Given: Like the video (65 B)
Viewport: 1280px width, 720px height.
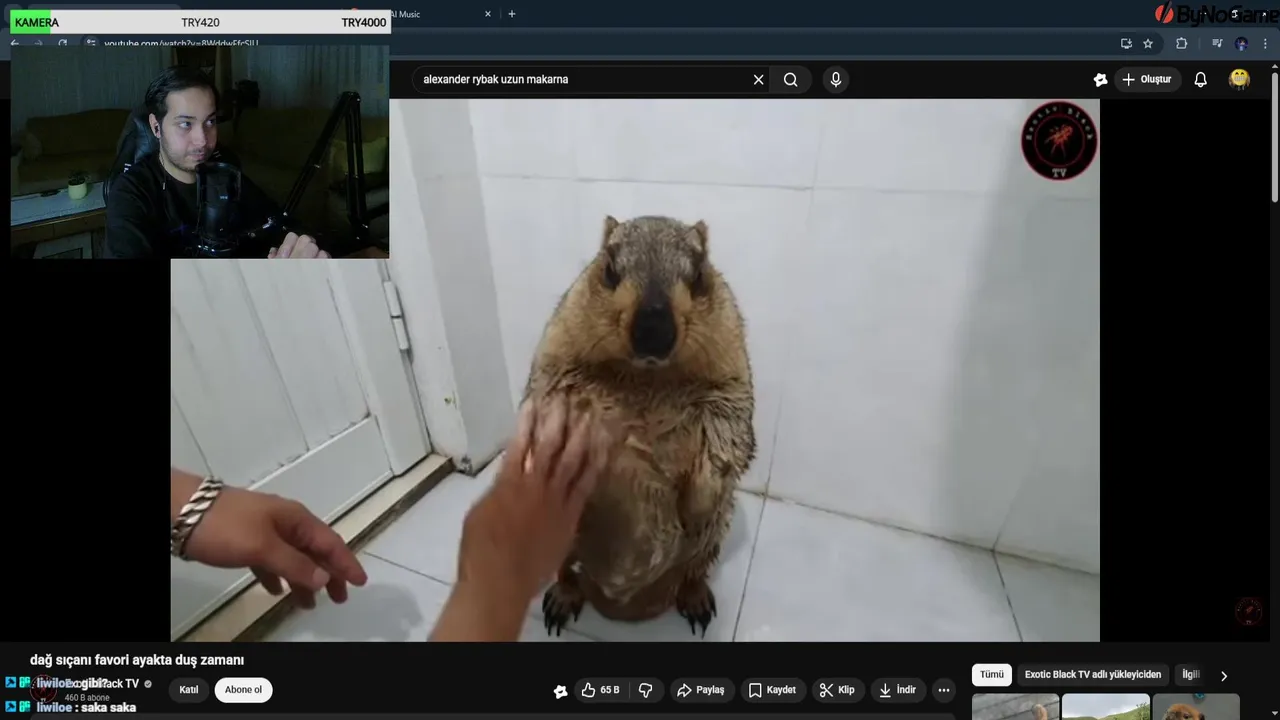Looking at the screenshot, I should (601, 690).
